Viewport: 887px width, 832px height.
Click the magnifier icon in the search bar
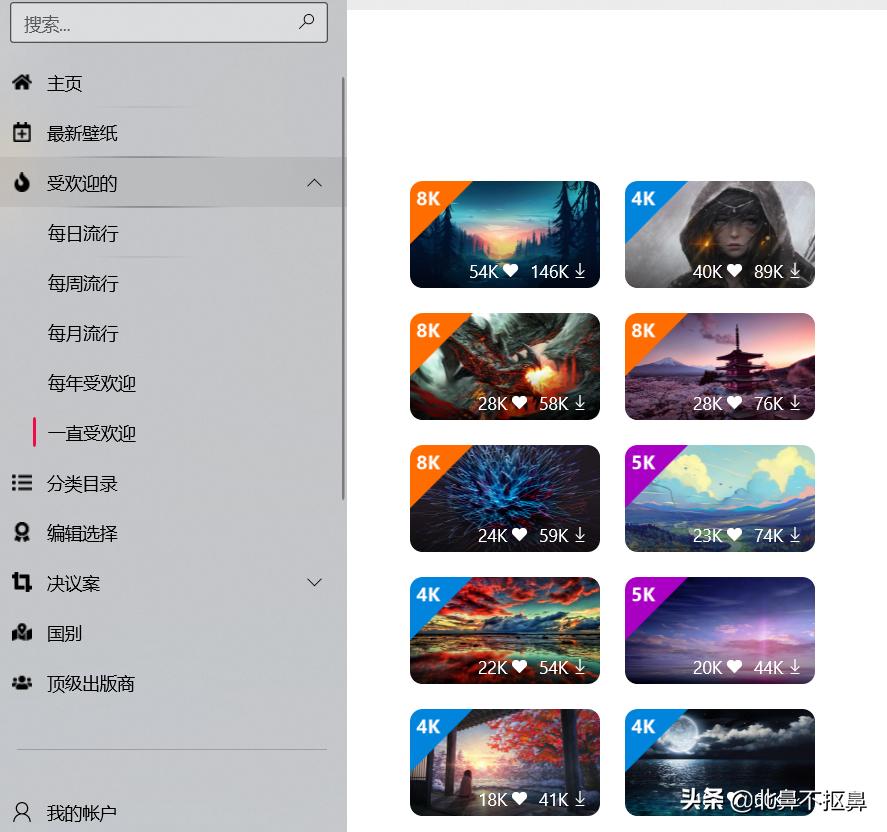[x=306, y=22]
